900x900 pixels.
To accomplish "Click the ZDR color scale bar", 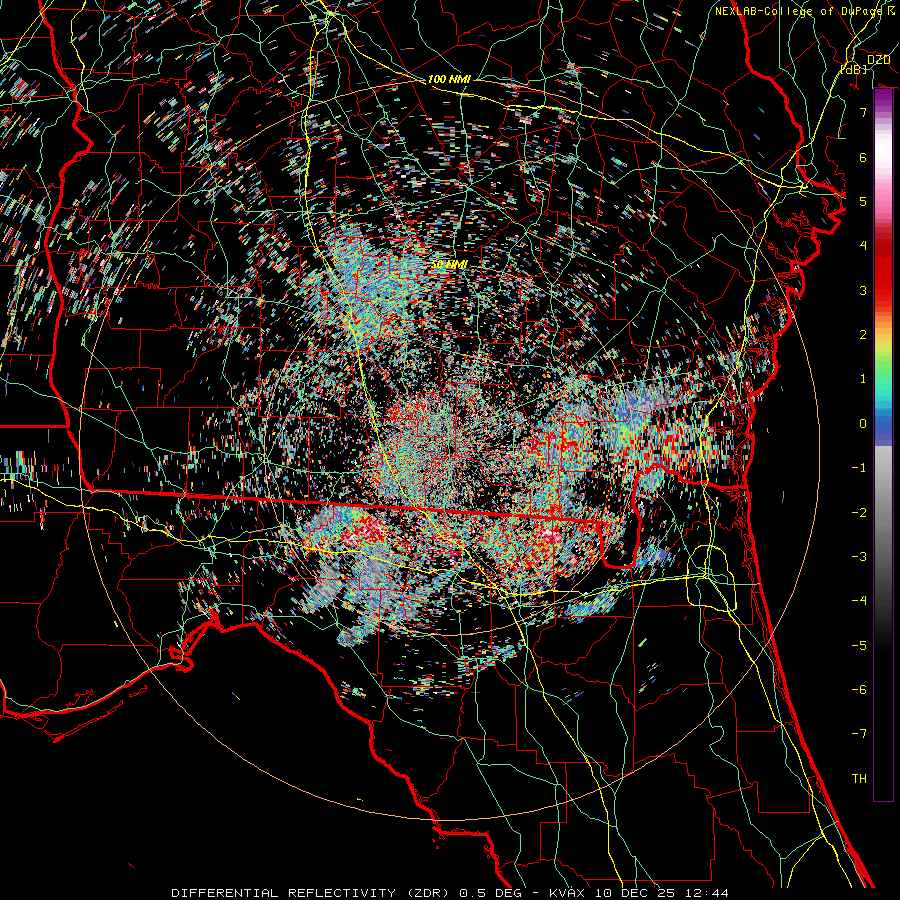I will click(883, 445).
